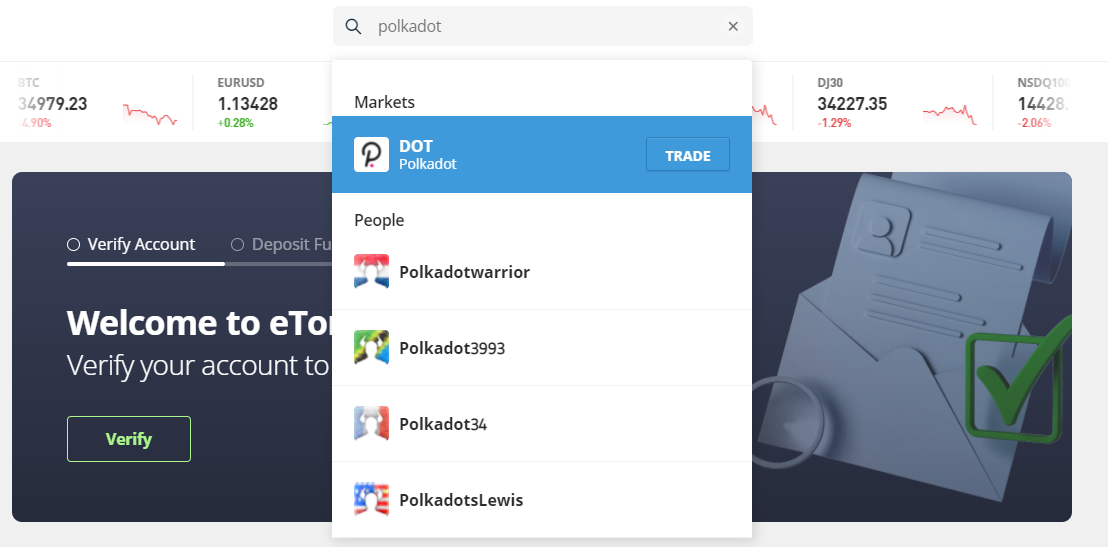Click Polkadot3993's avatar icon
The width and height of the screenshot is (1108, 547).
coord(372,348)
